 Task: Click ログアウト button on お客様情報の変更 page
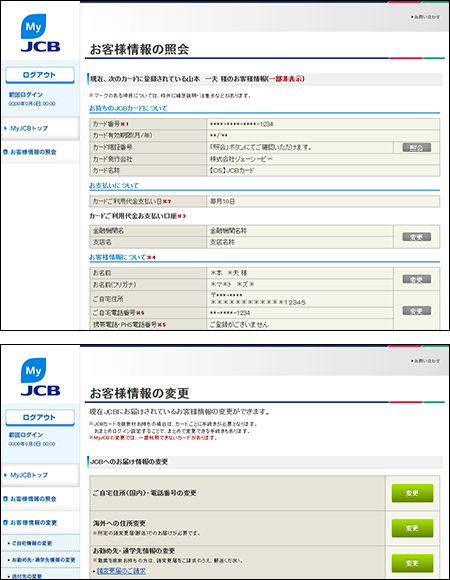pos(40,417)
